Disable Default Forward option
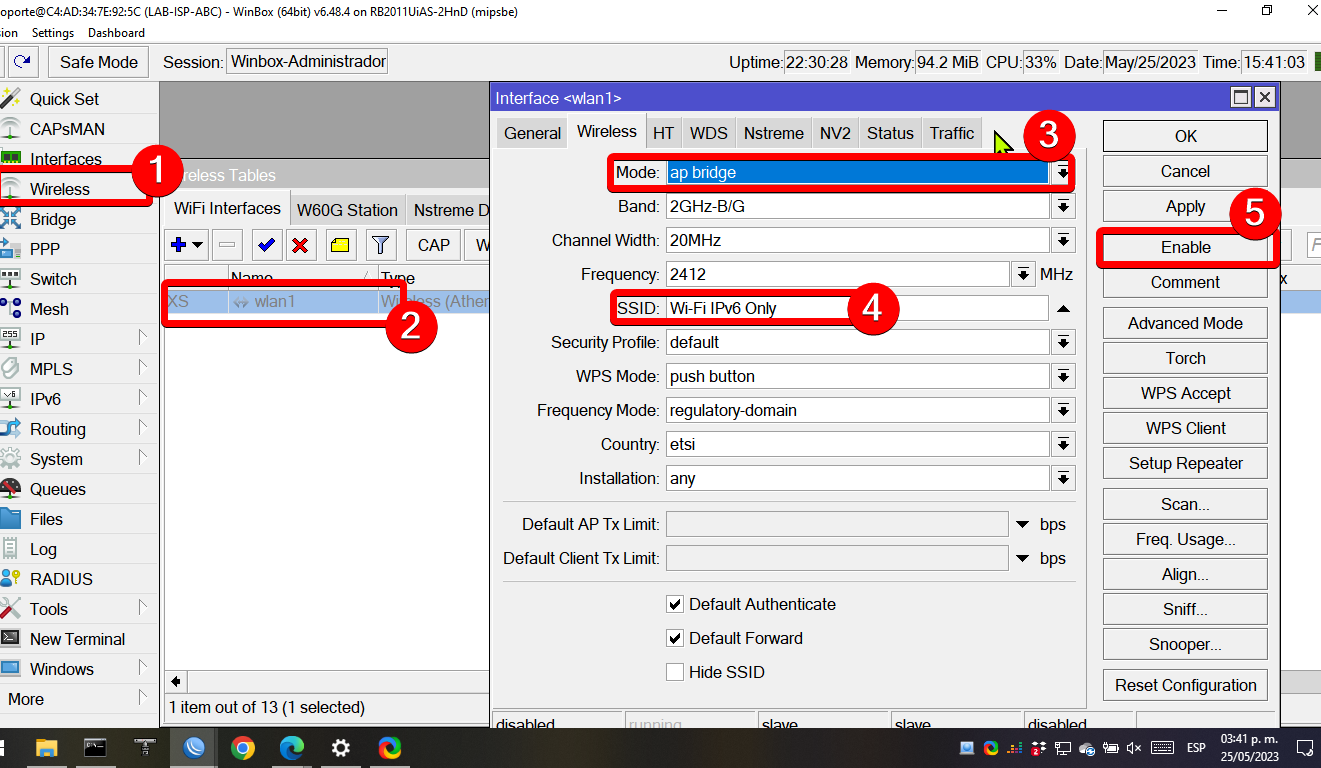 tap(675, 638)
